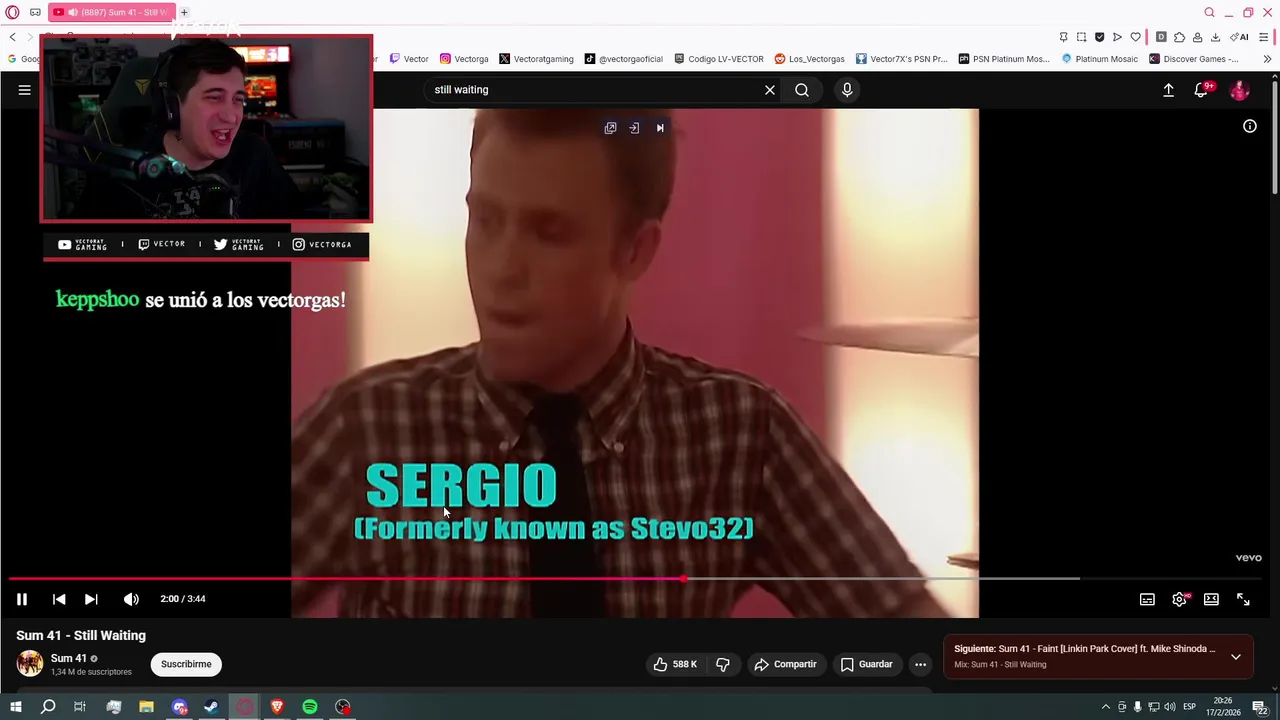The image size is (1280, 720).
Task: Open Opera browser main menu logo
Action: tap(12, 12)
